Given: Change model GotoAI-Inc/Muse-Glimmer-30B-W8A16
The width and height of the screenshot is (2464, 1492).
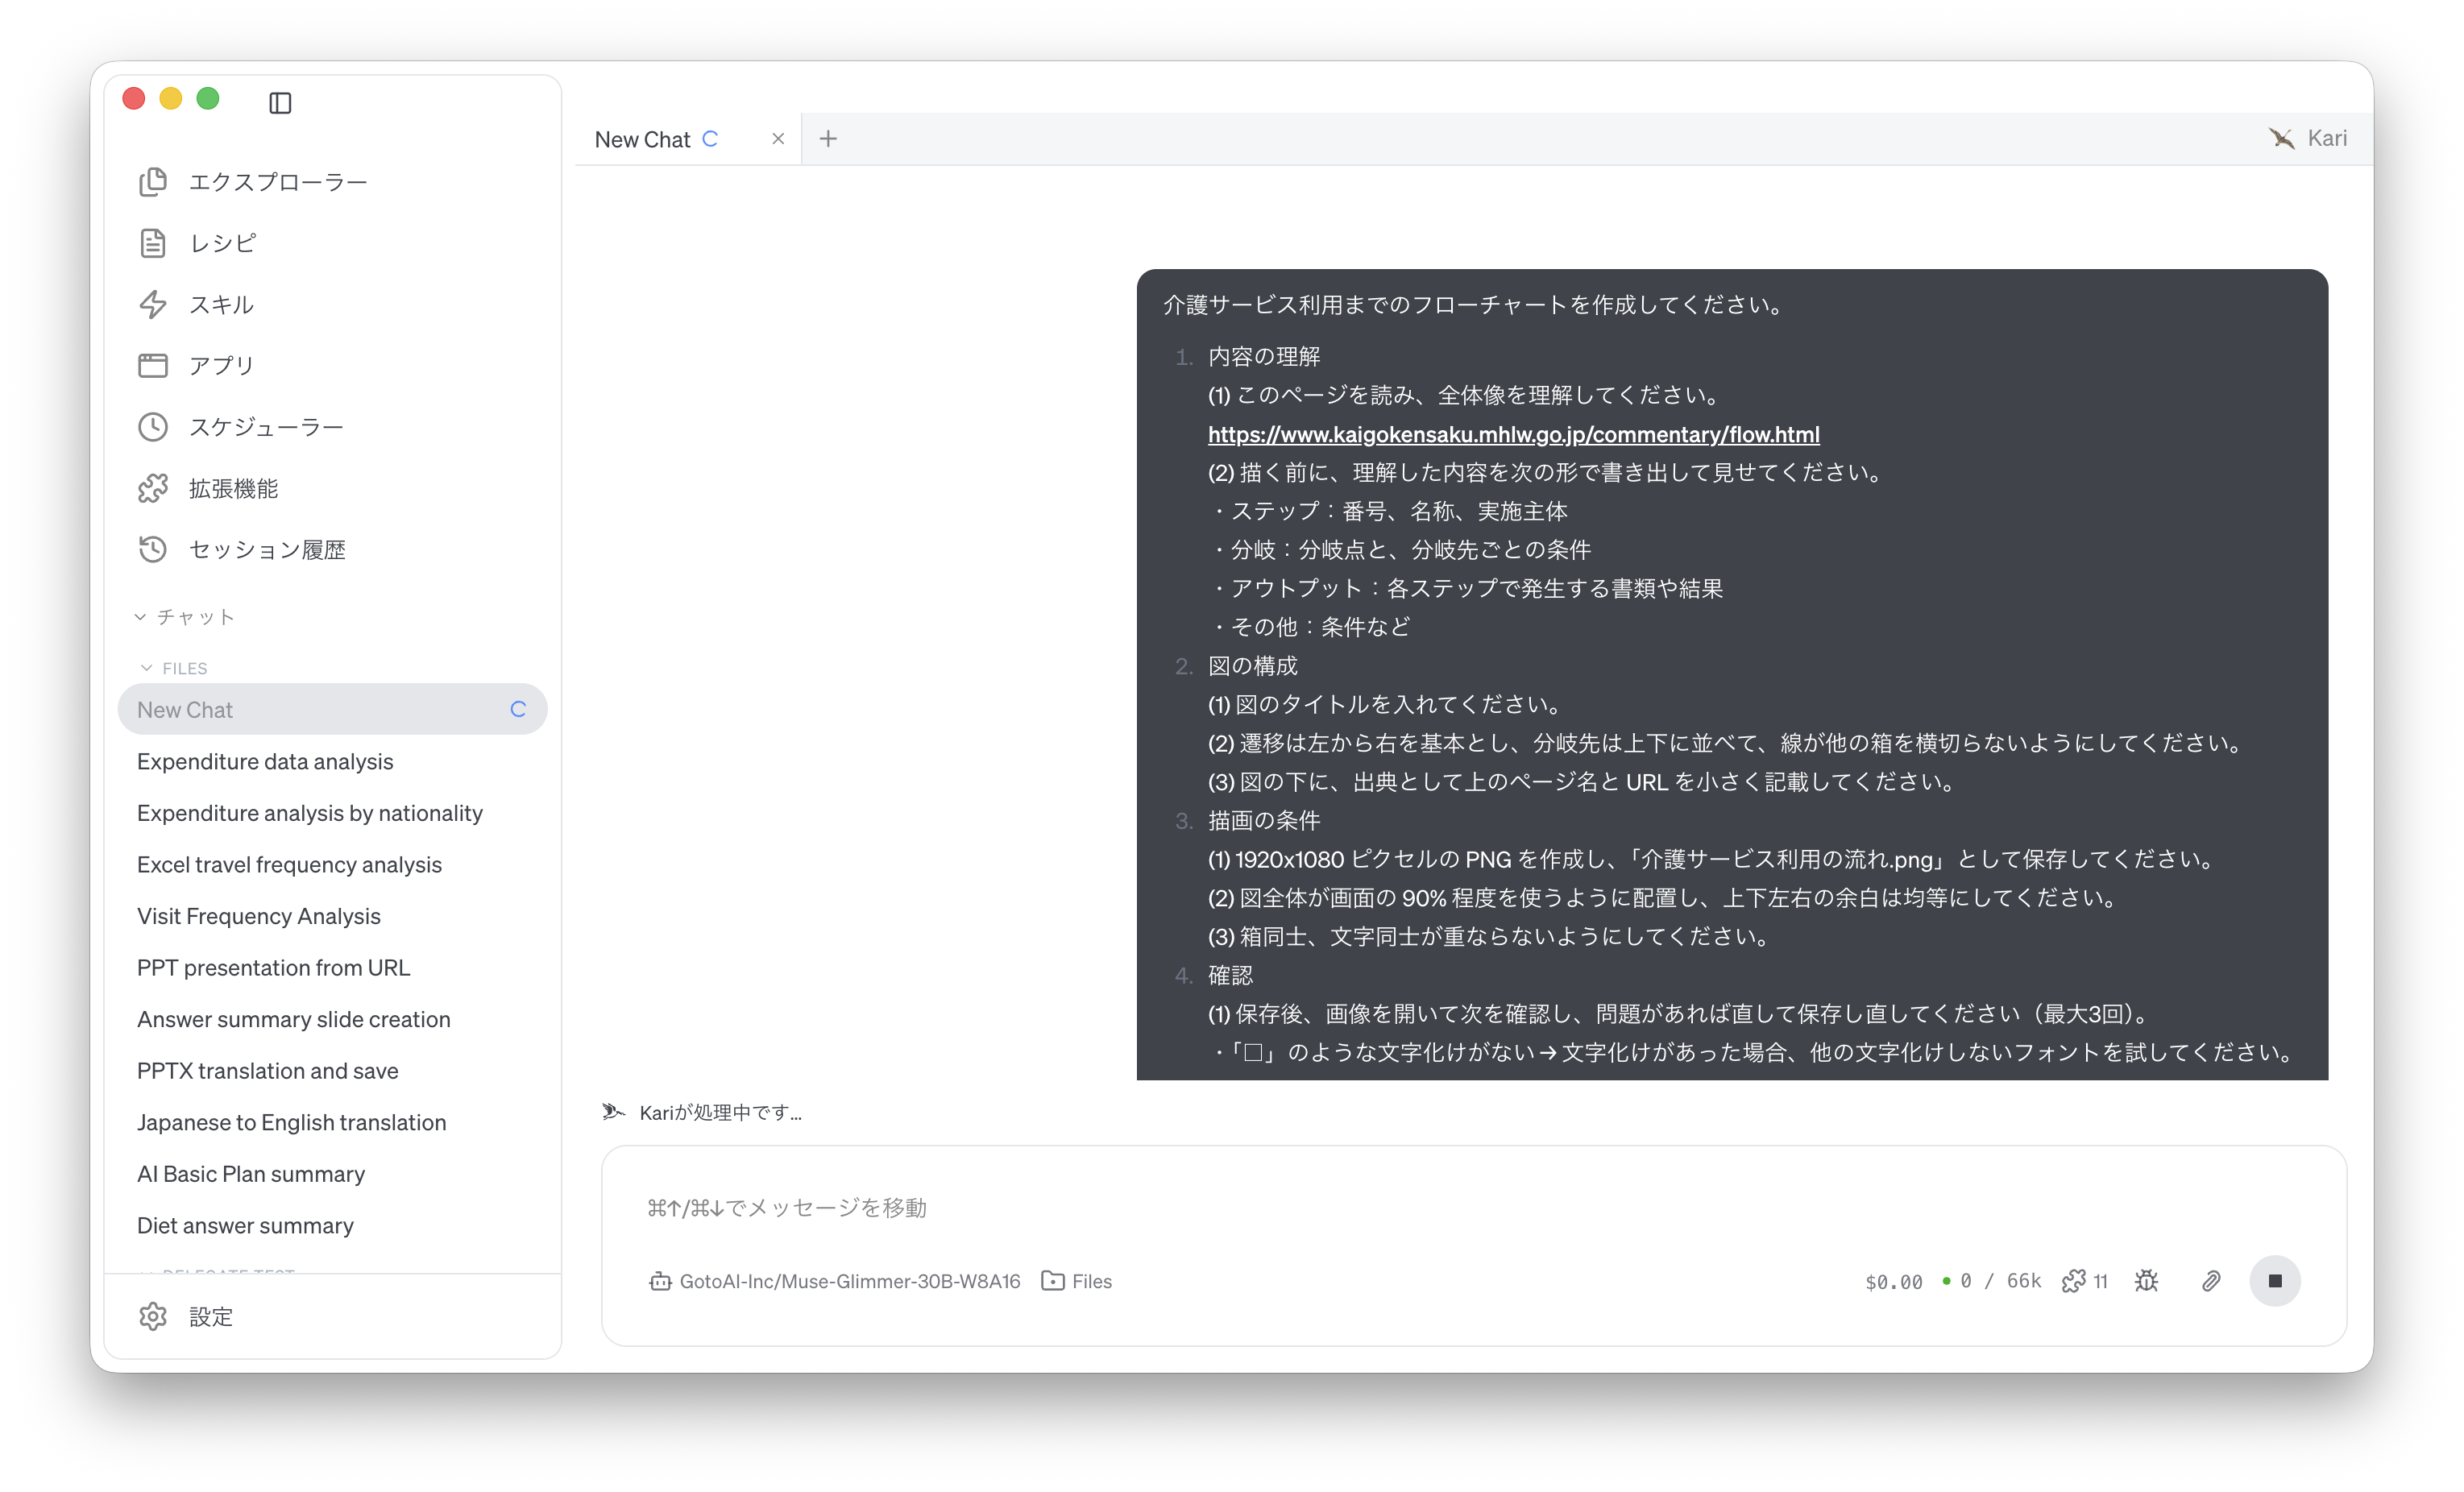Looking at the screenshot, I should click(x=835, y=1281).
